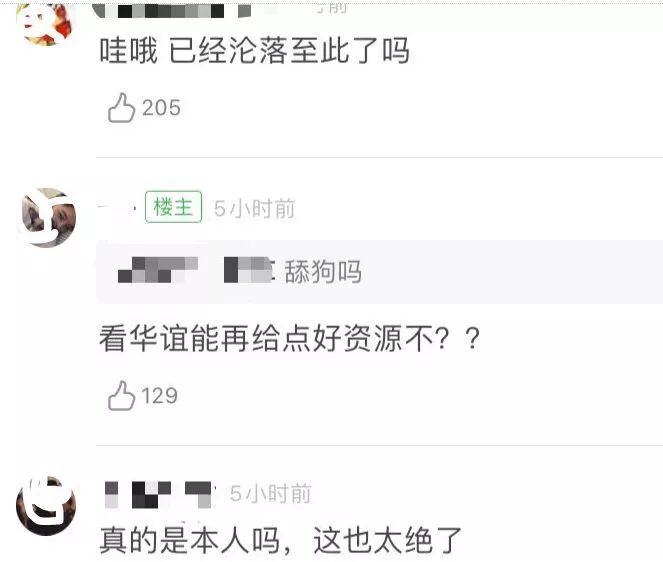This screenshot has height=562, width=663.
Task: Tap the thumbs-up icon next to 129
Action: [x=121, y=396]
